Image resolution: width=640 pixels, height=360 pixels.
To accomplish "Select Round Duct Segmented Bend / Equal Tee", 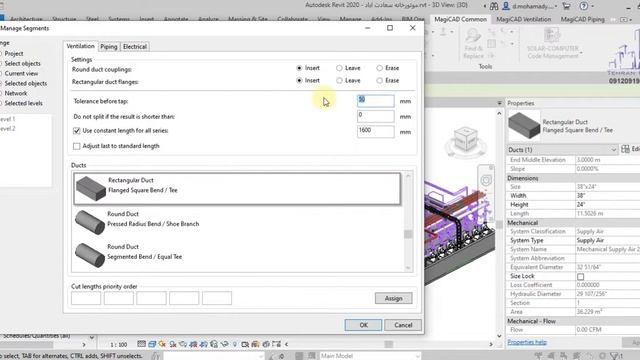I will click(x=237, y=255).
